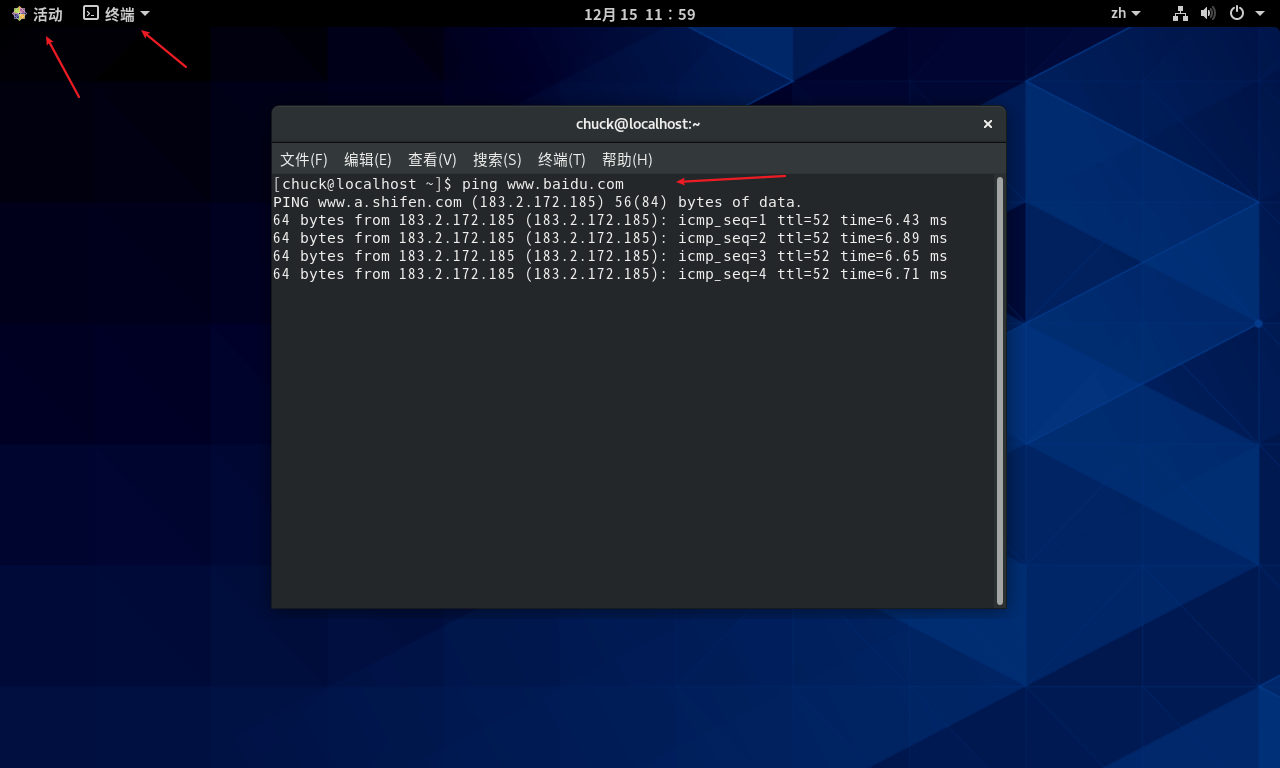Click the volume speaker icon
The image size is (1280, 768).
[x=1208, y=13]
